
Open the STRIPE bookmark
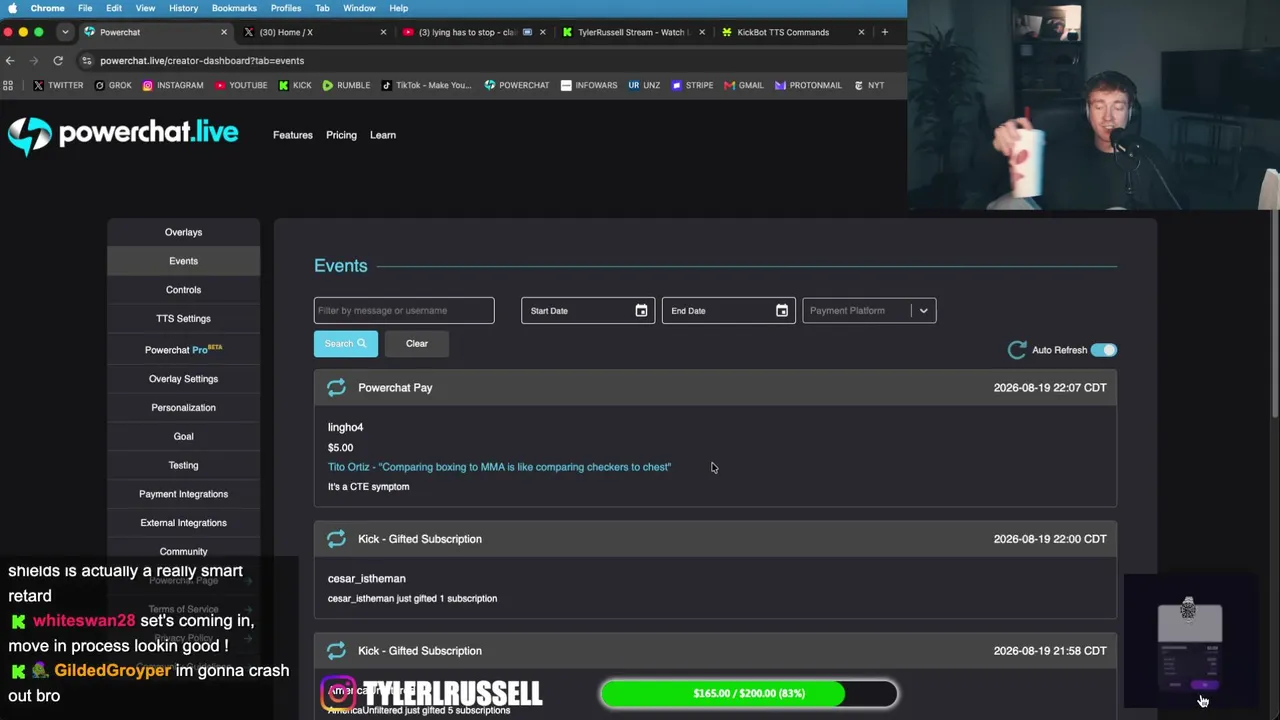click(x=692, y=85)
